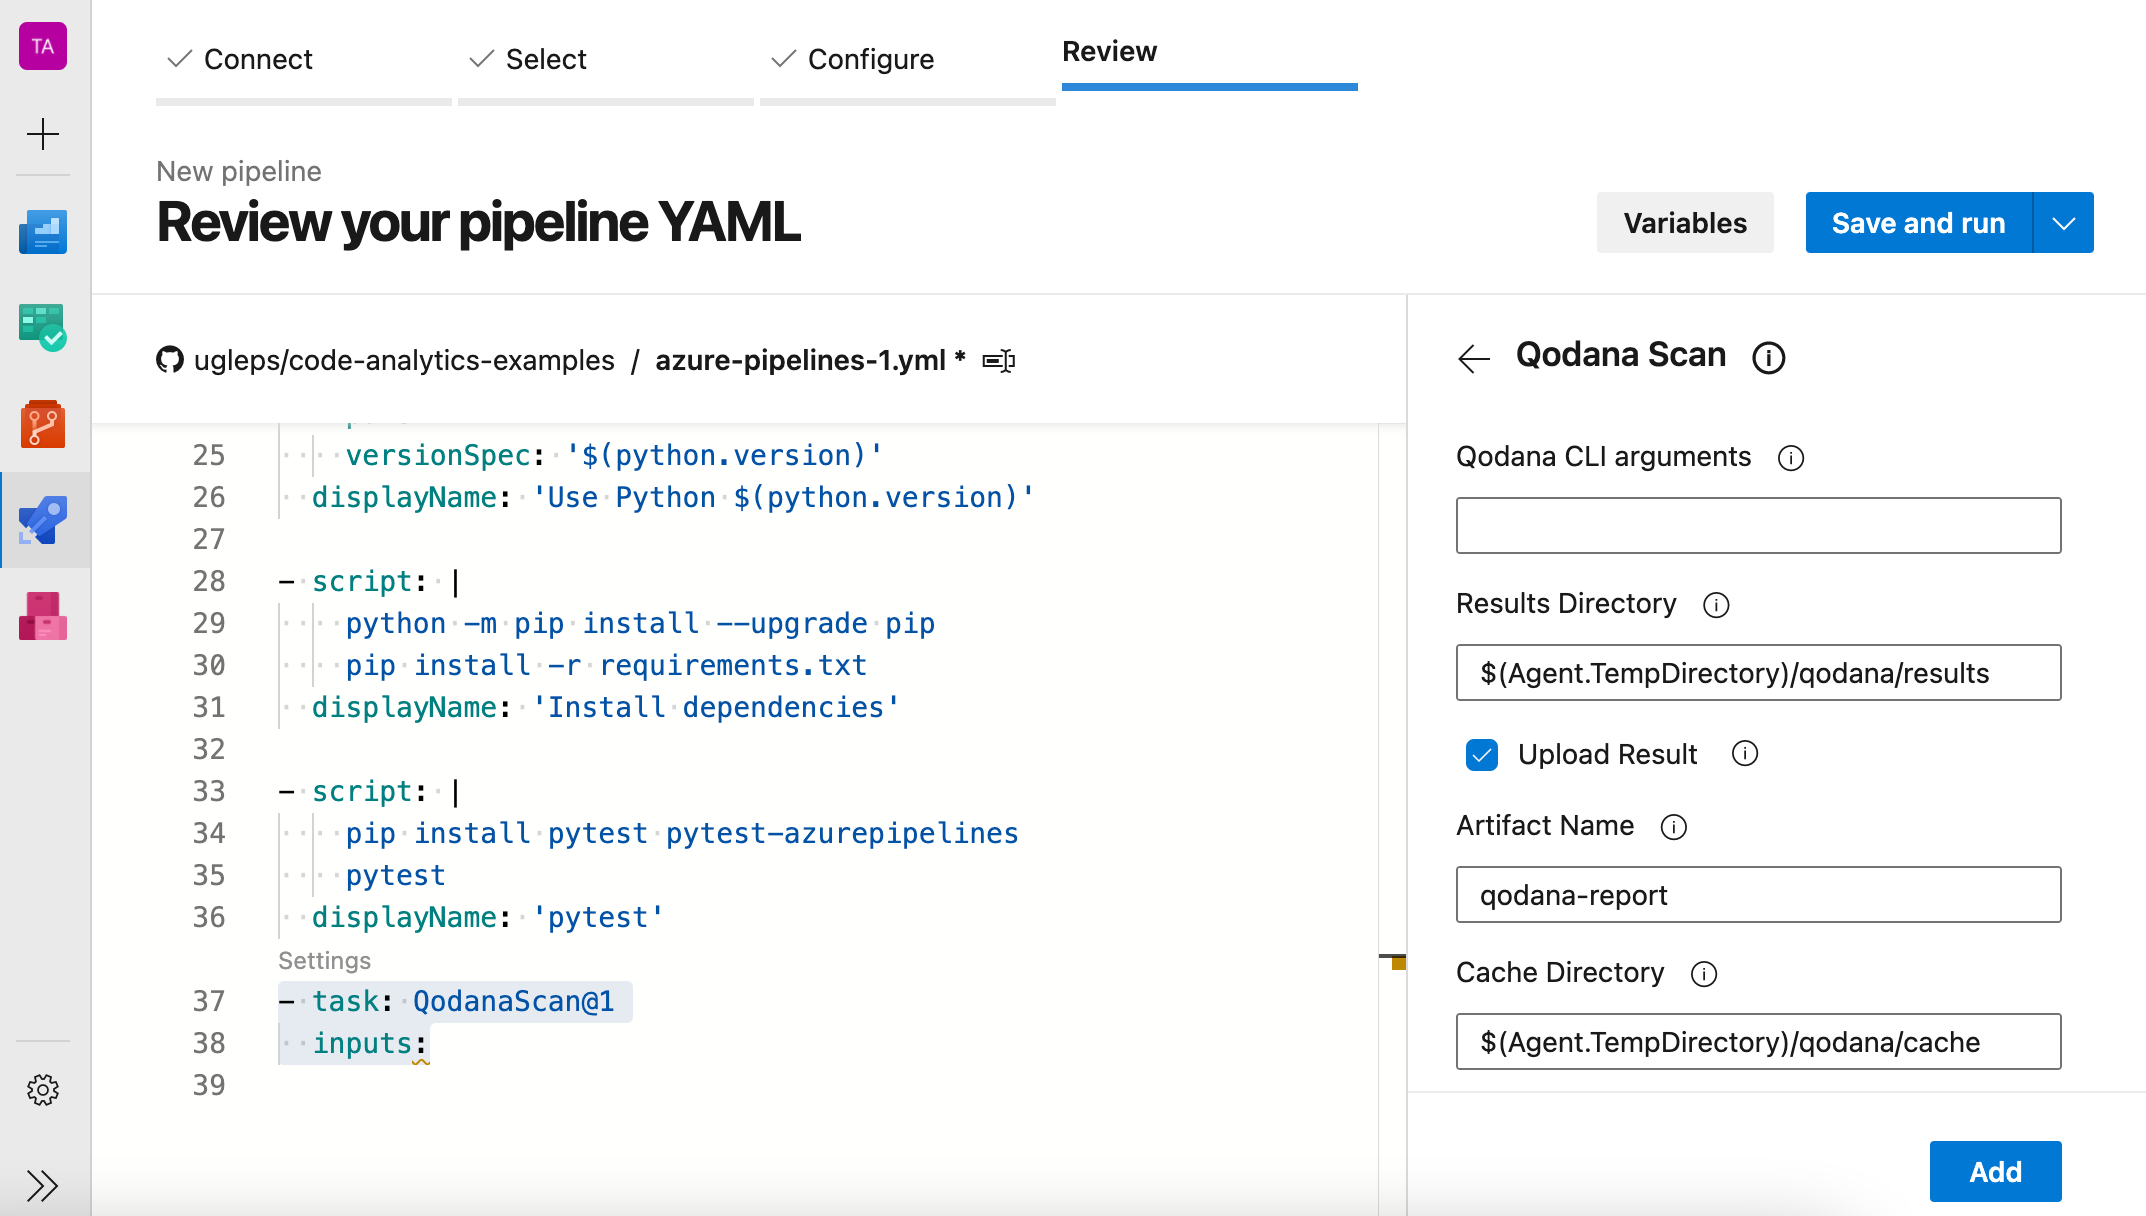Viewport: 2146px width, 1216px height.
Task: Click Save and run
Action: point(1919,223)
